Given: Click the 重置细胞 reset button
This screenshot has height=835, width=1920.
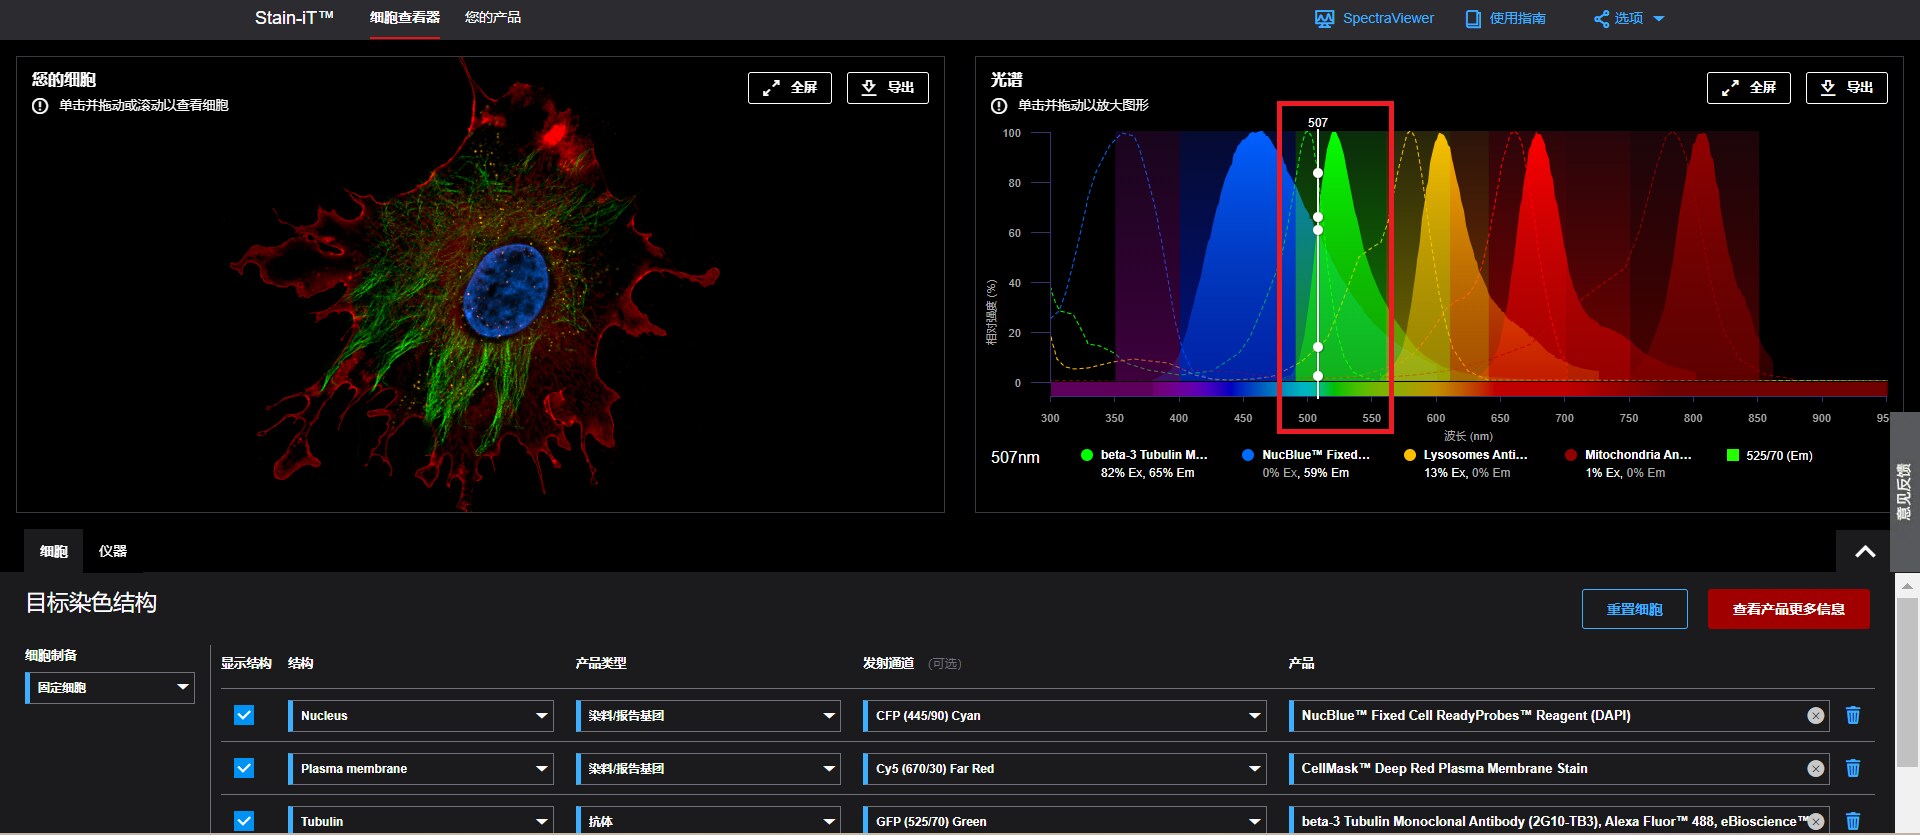Looking at the screenshot, I should tap(1635, 609).
